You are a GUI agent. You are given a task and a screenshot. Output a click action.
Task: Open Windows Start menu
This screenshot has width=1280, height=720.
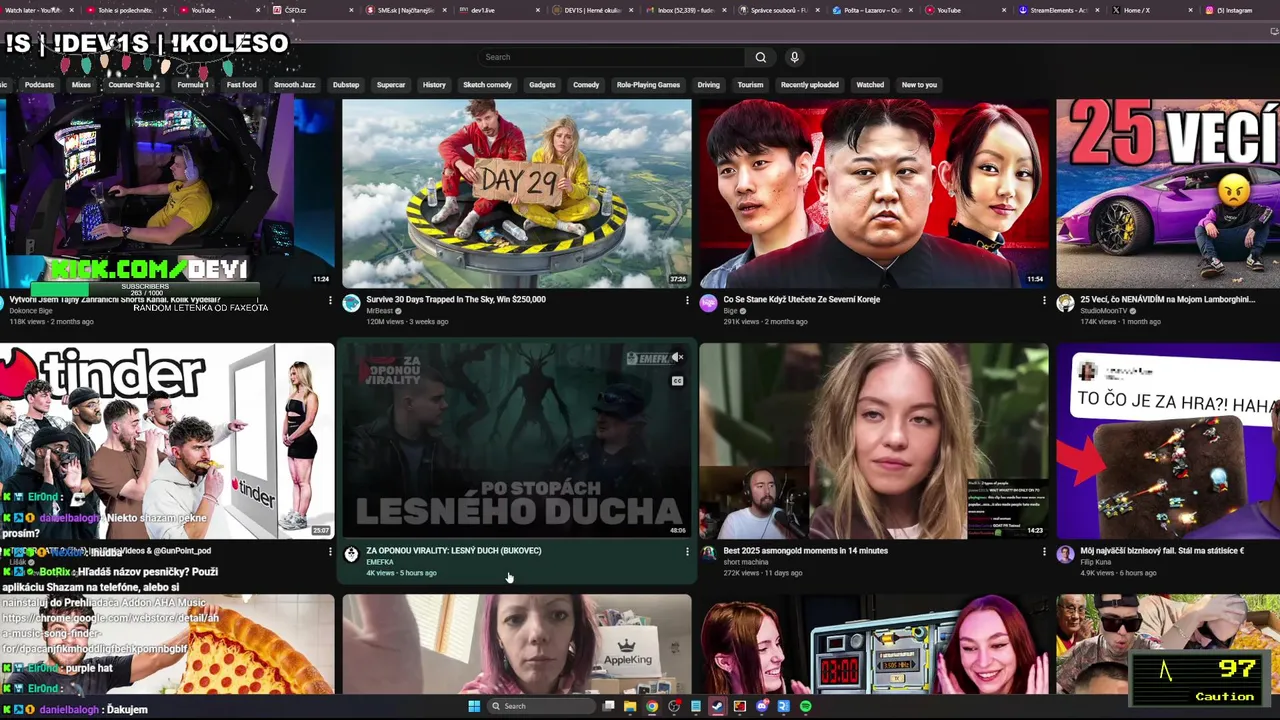pyautogui.click(x=474, y=706)
